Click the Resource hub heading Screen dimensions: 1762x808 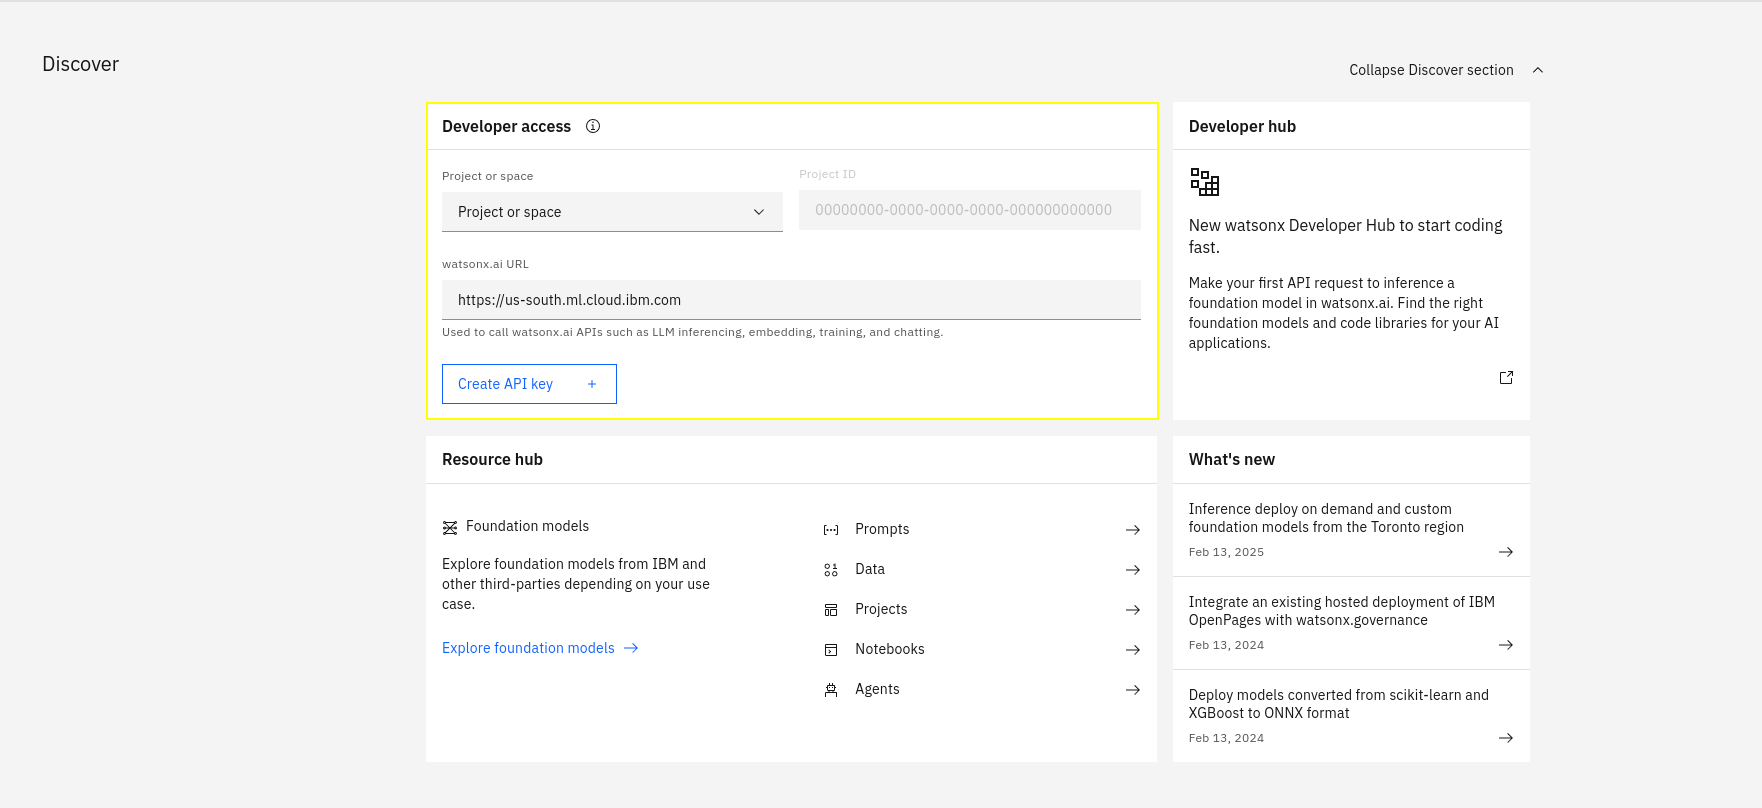[x=492, y=460]
